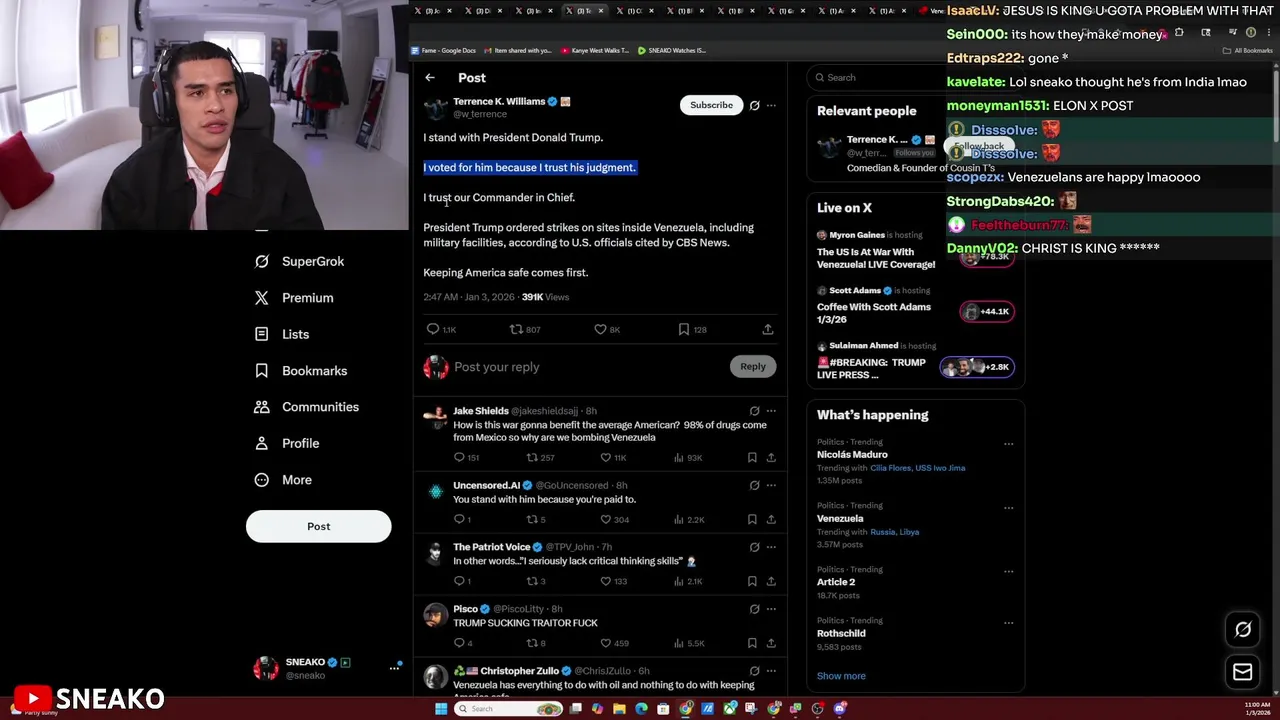
Task: Like Jake Shields' reply with 11K likes
Action: pyautogui.click(x=605, y=457)
